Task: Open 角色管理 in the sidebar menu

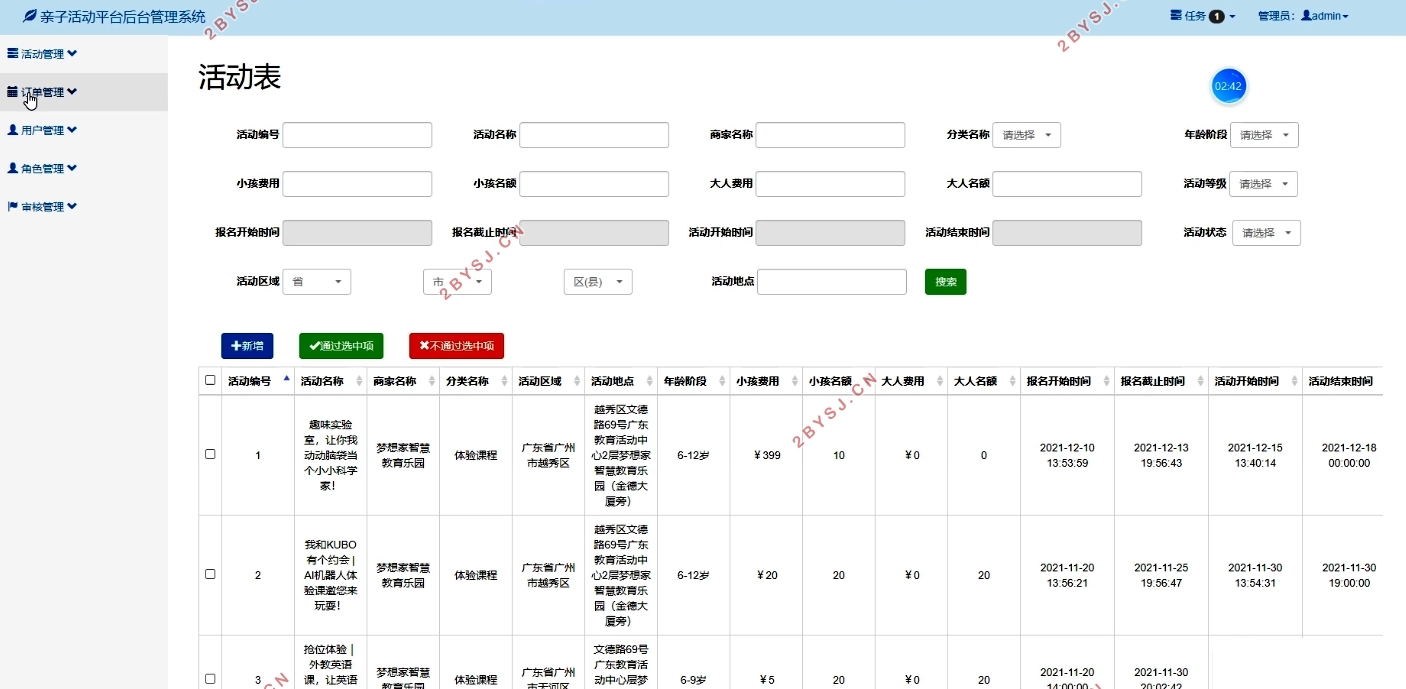Action: tap(84, 168)
